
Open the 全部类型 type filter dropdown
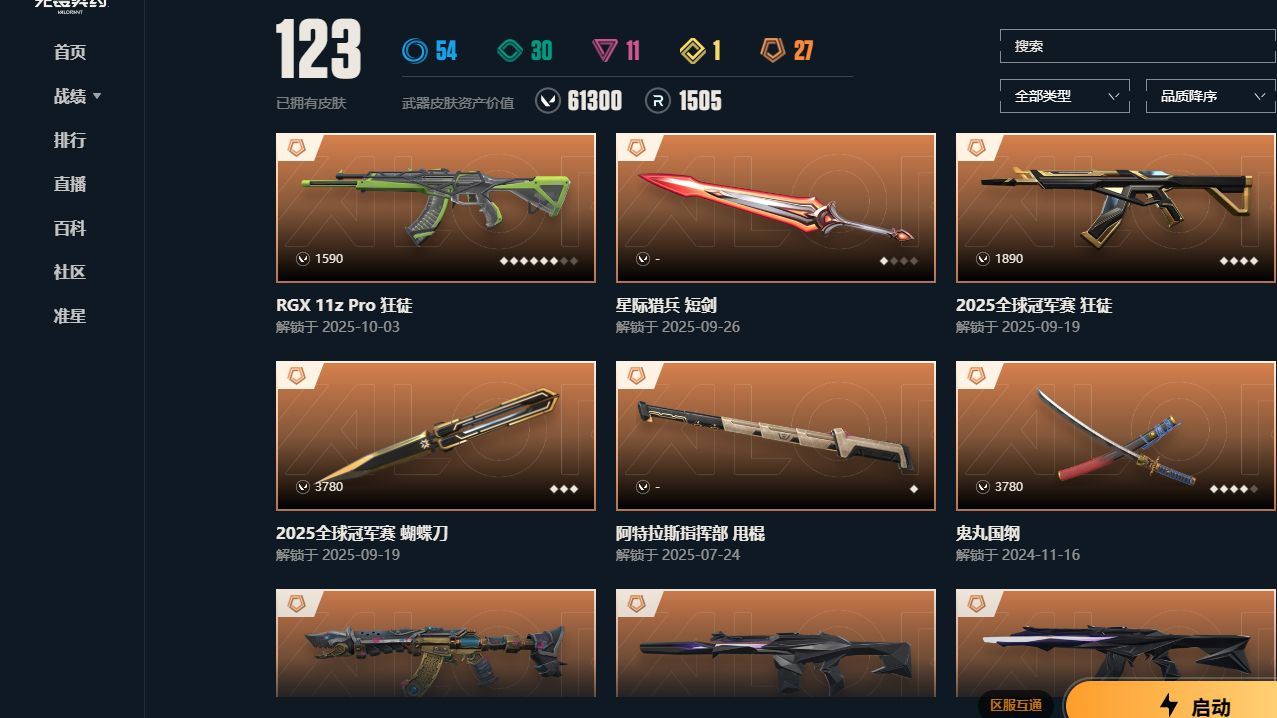tap(1065, 96)
